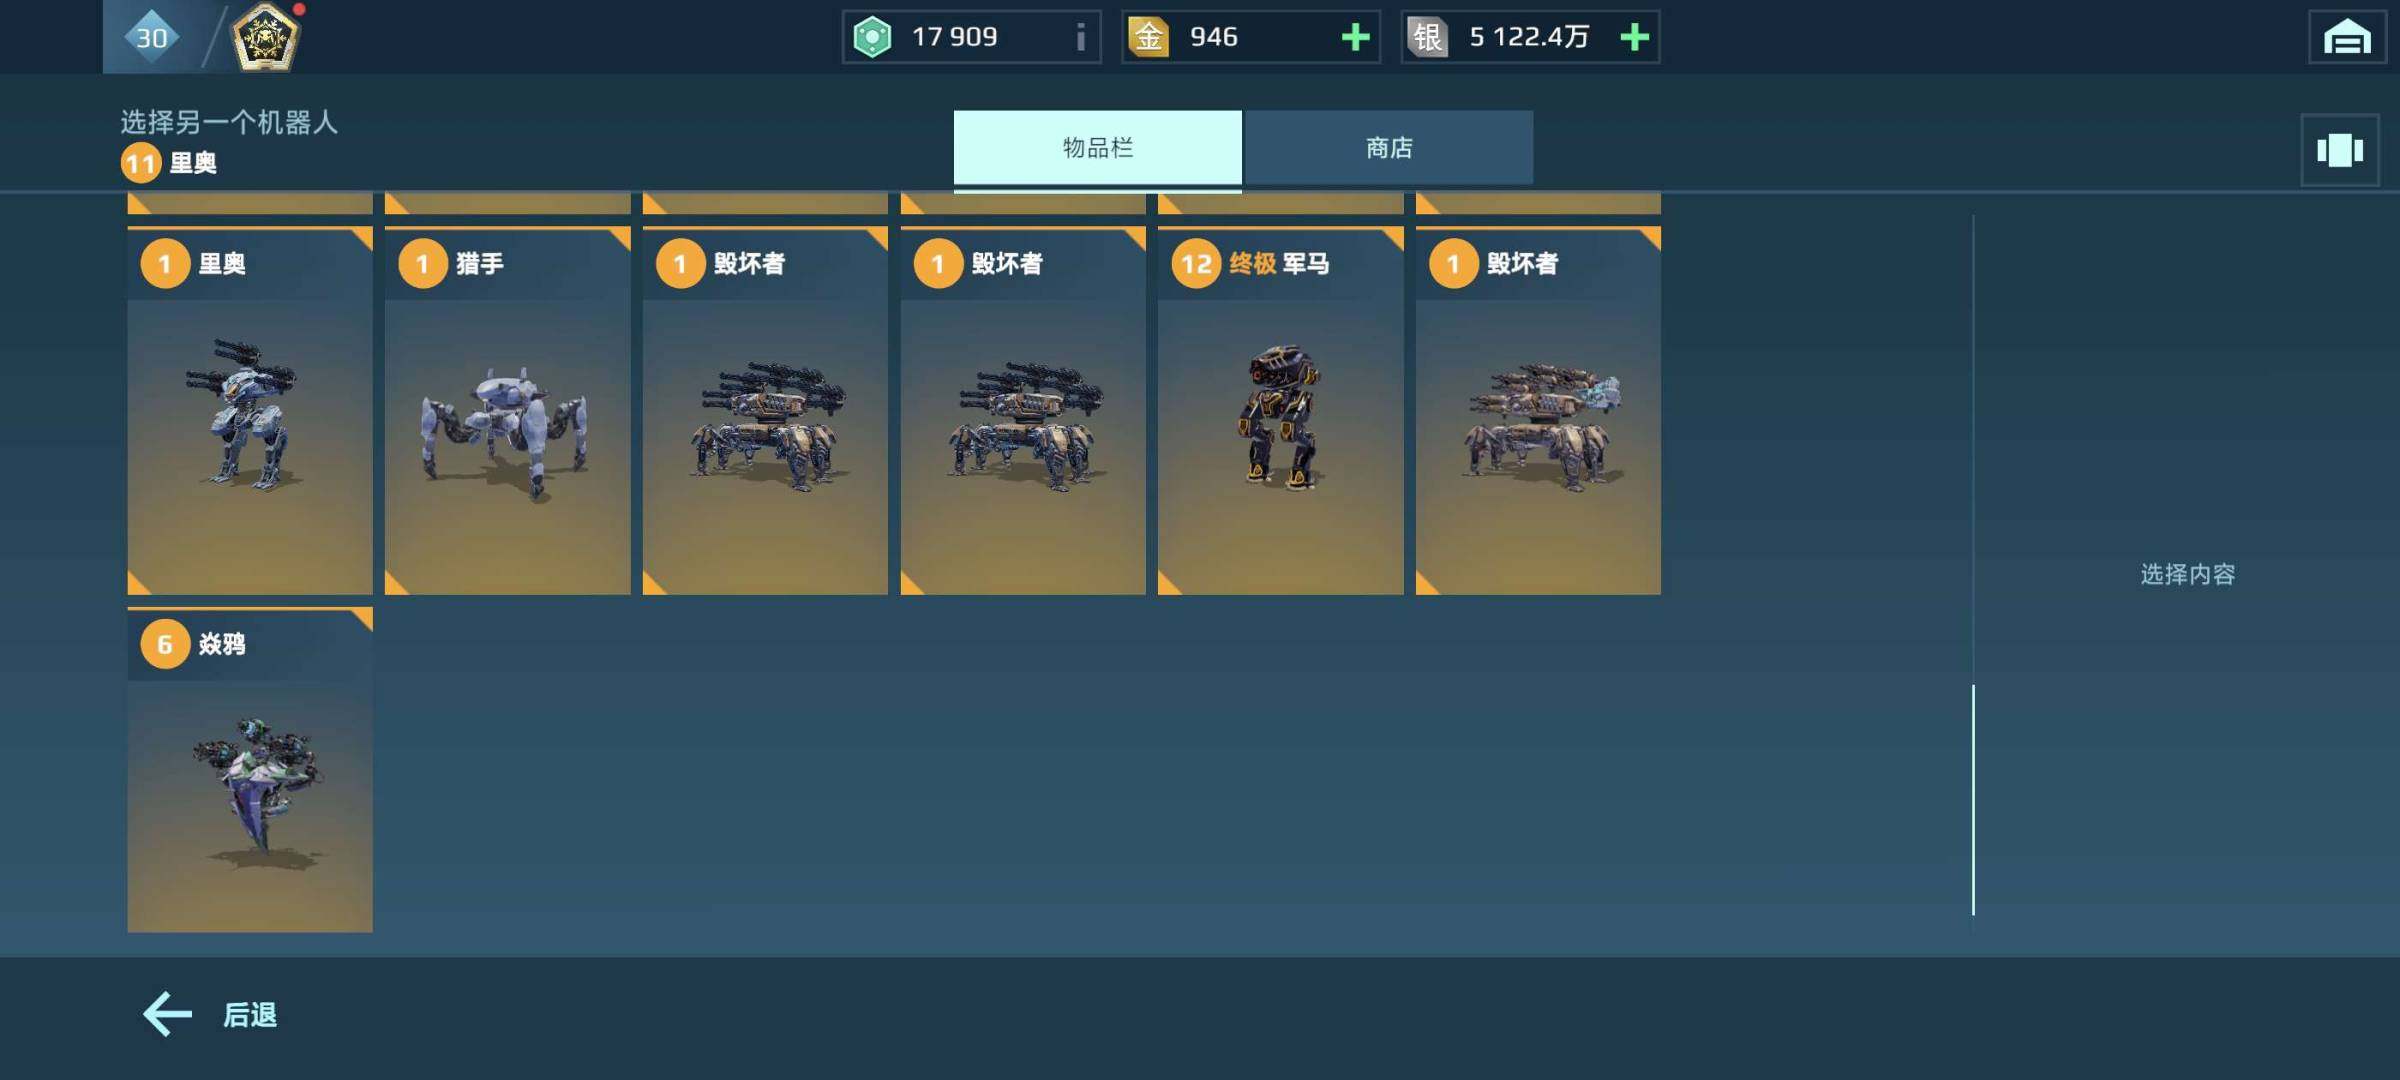Add more silver with plus icon
Image resolution: width=2400 pixels, height=1080 pixels.
coord(1634,38)
